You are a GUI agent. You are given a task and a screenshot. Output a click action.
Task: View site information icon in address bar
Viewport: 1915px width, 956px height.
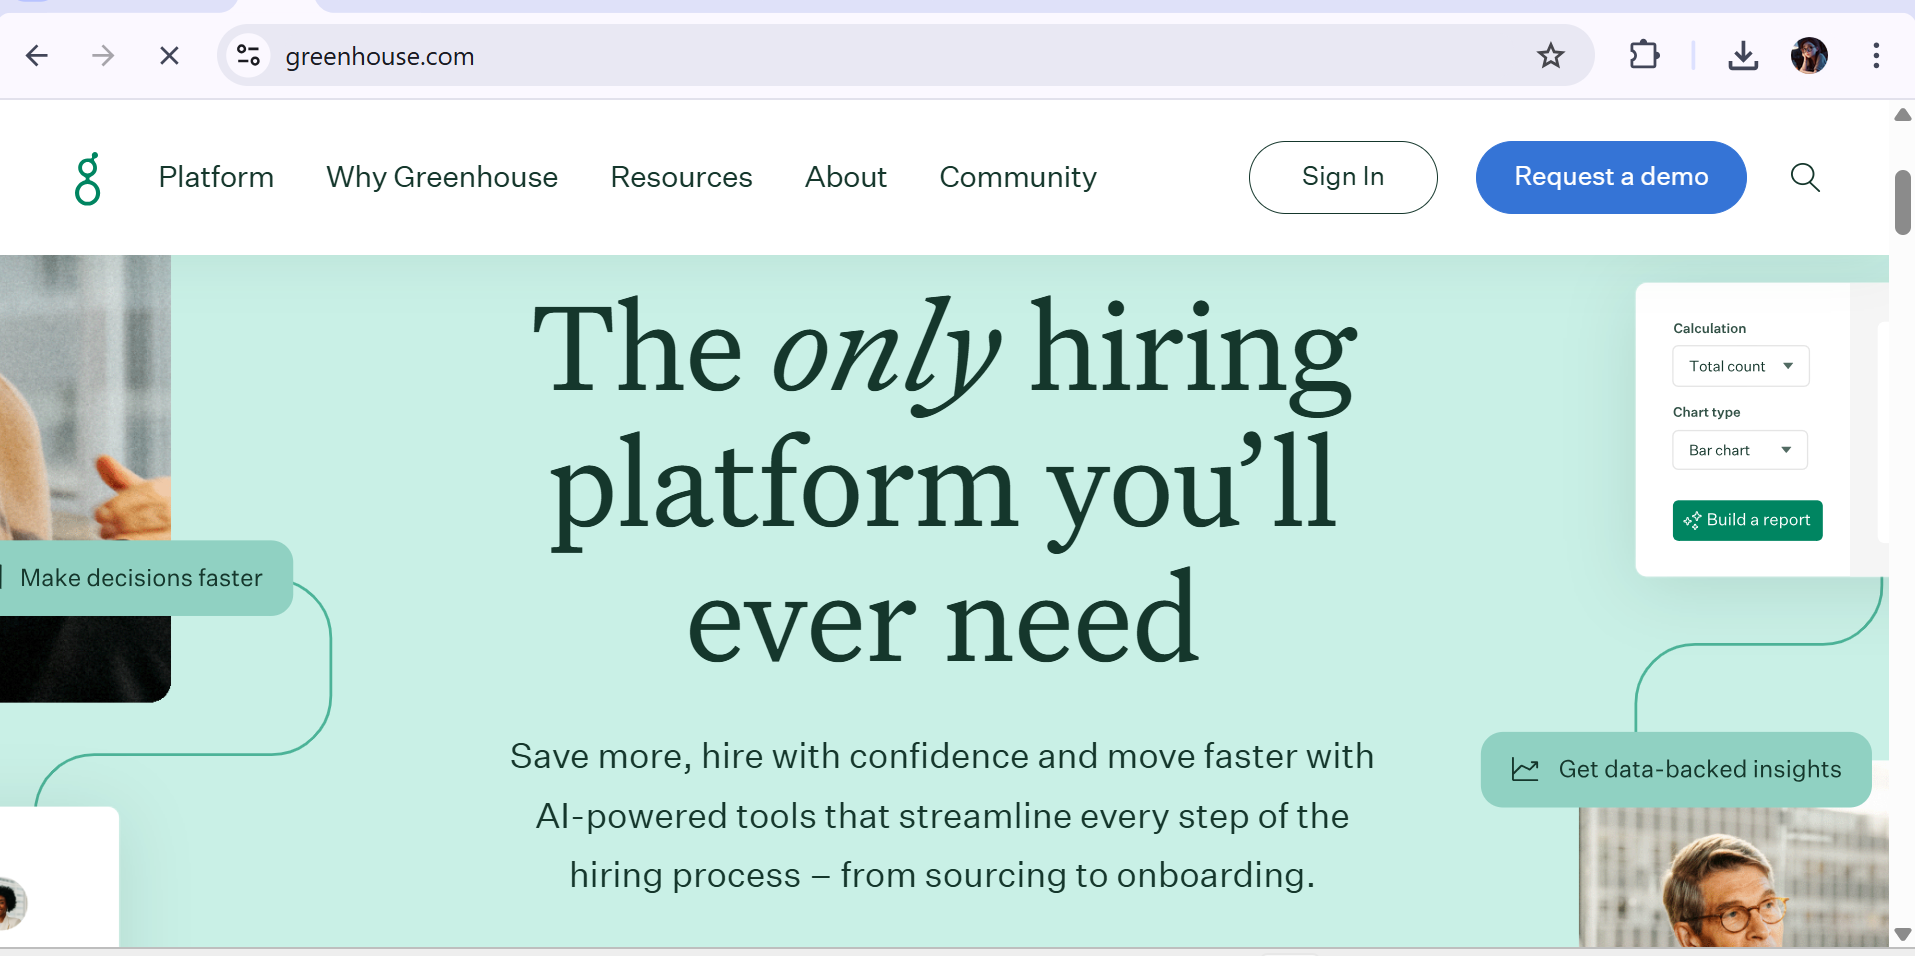tap(249, 56)
